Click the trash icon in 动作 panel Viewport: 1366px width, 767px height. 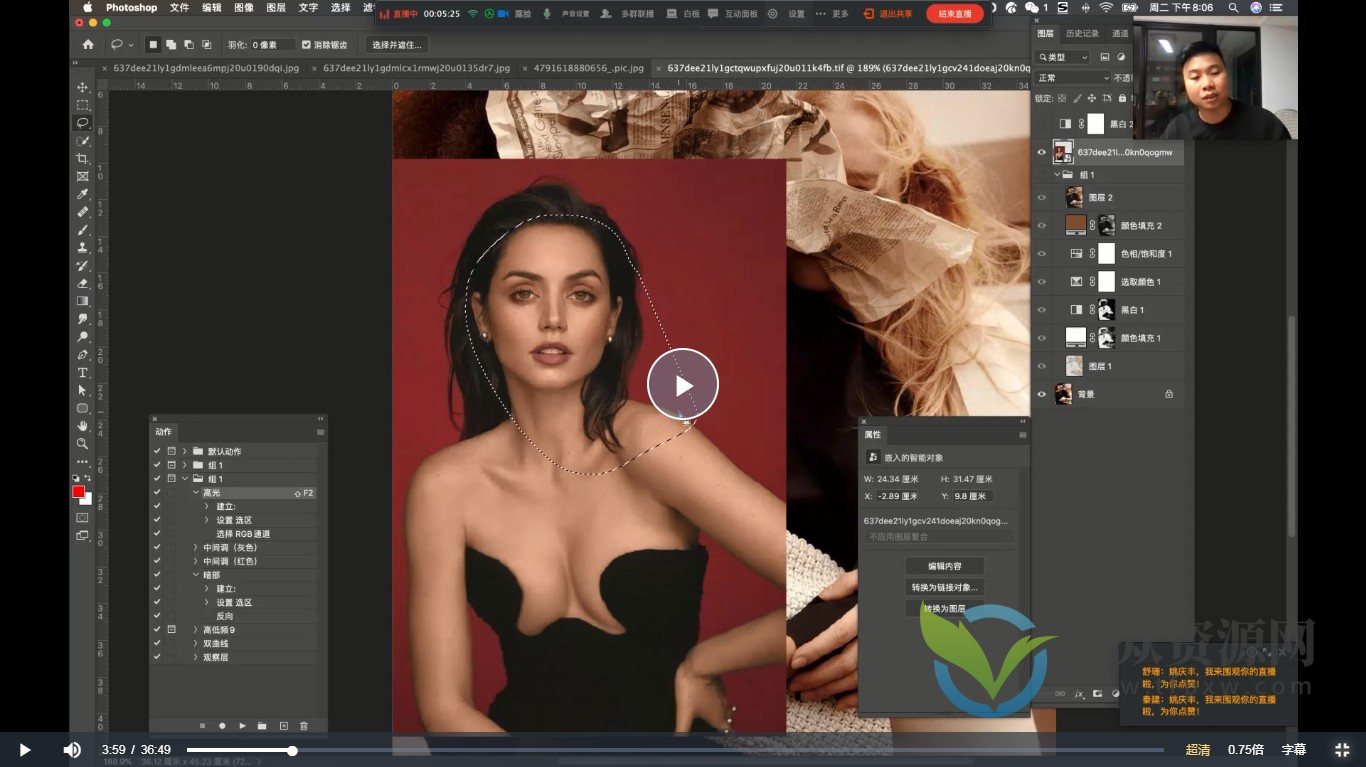(x=304, y=725)
